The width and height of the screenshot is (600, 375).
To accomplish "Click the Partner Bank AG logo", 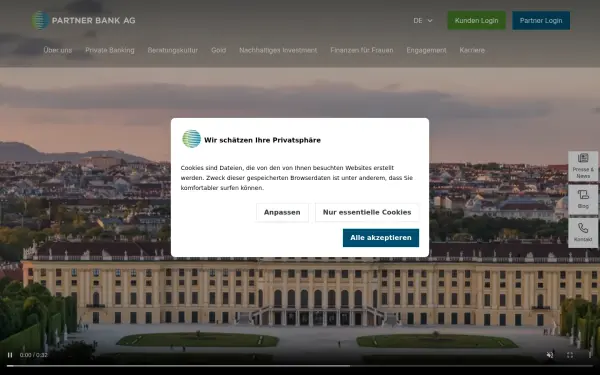I will click(83, 20).
